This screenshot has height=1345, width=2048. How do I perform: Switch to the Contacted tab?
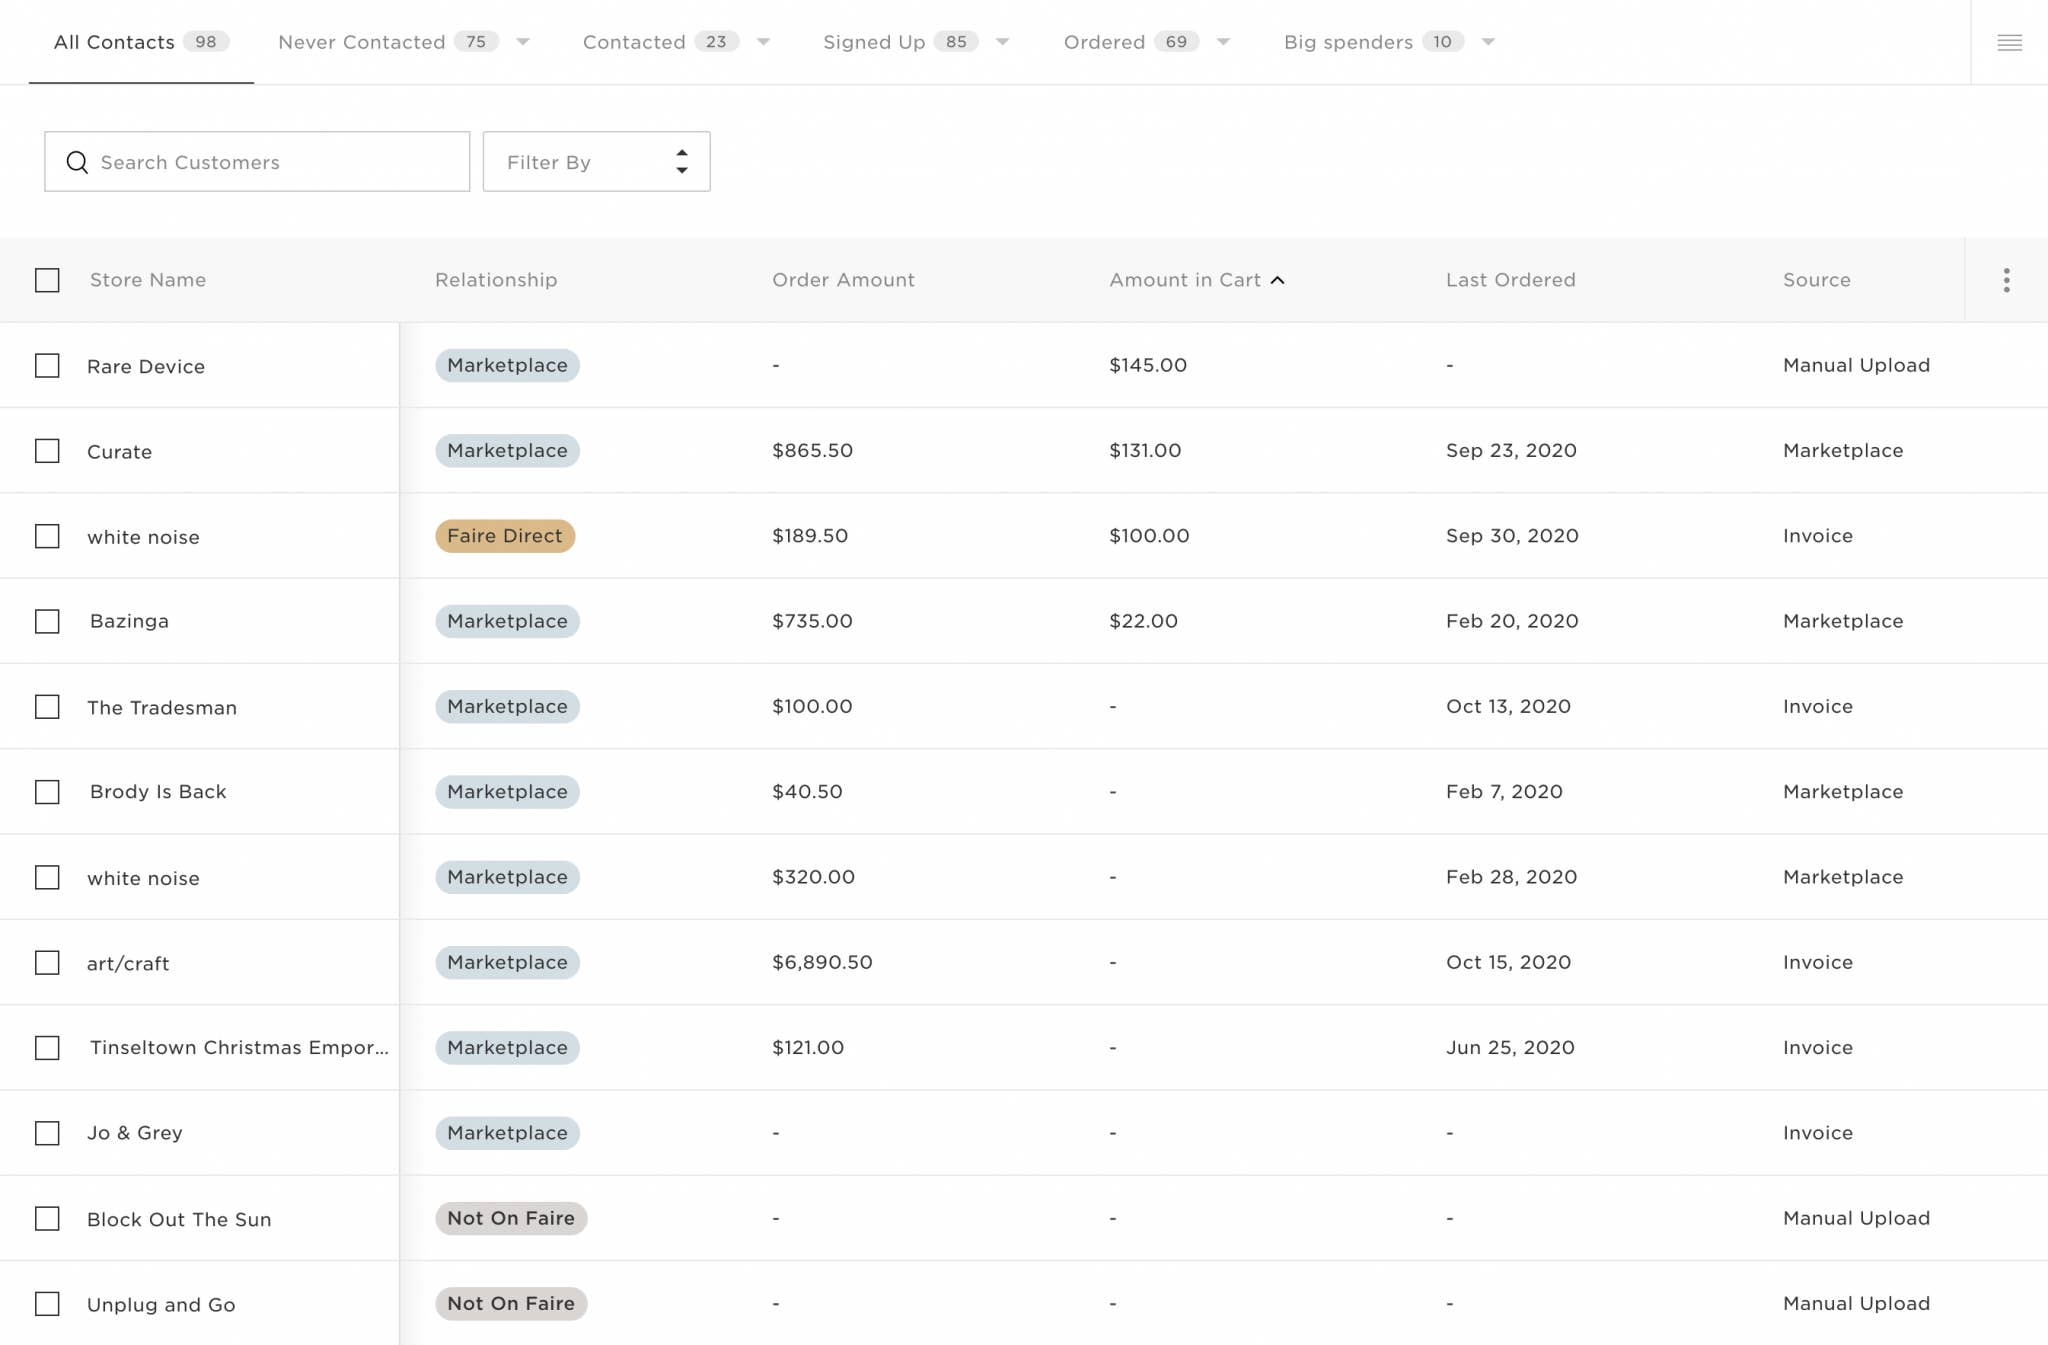coord(634,42)
